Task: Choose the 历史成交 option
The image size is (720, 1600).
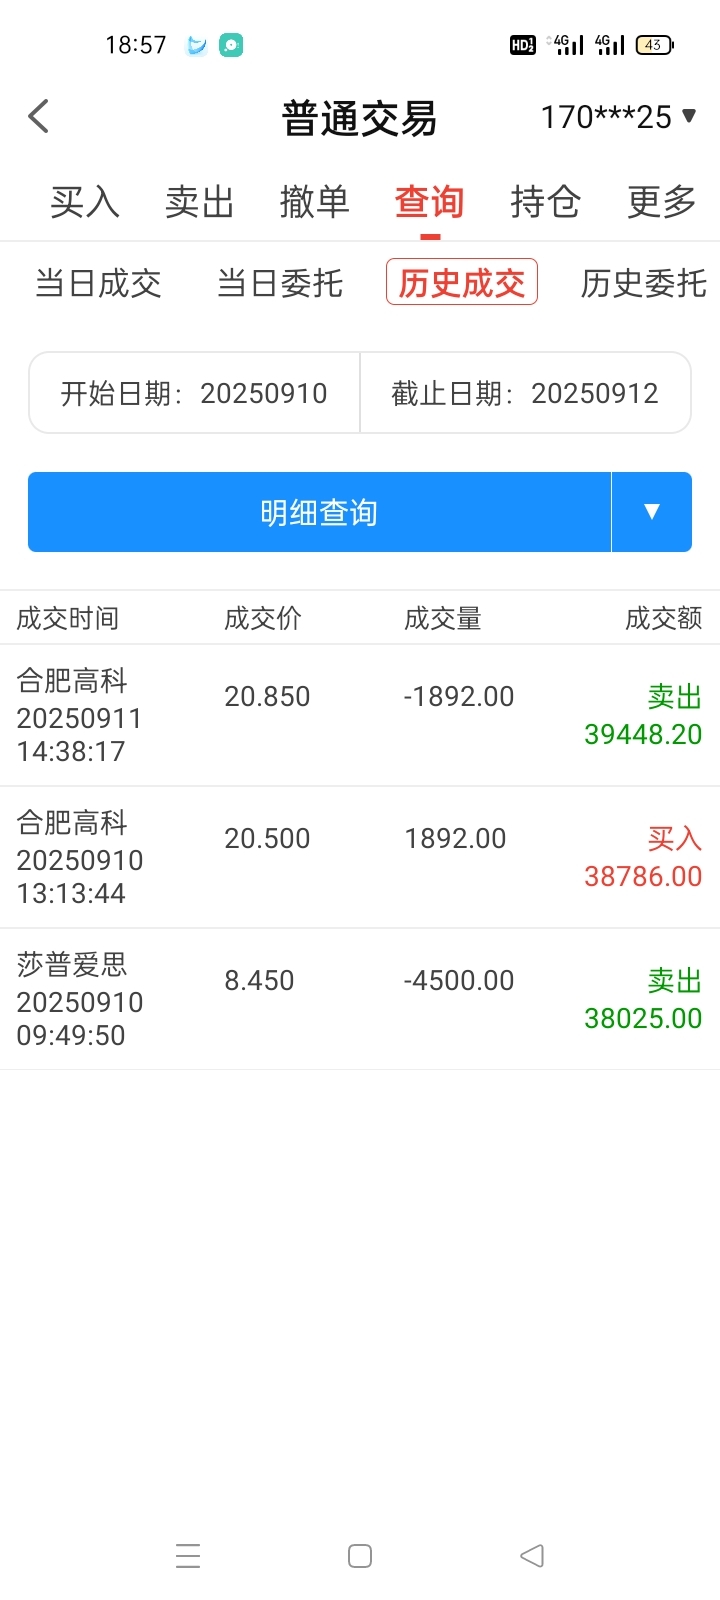Action: pos(462,282)
